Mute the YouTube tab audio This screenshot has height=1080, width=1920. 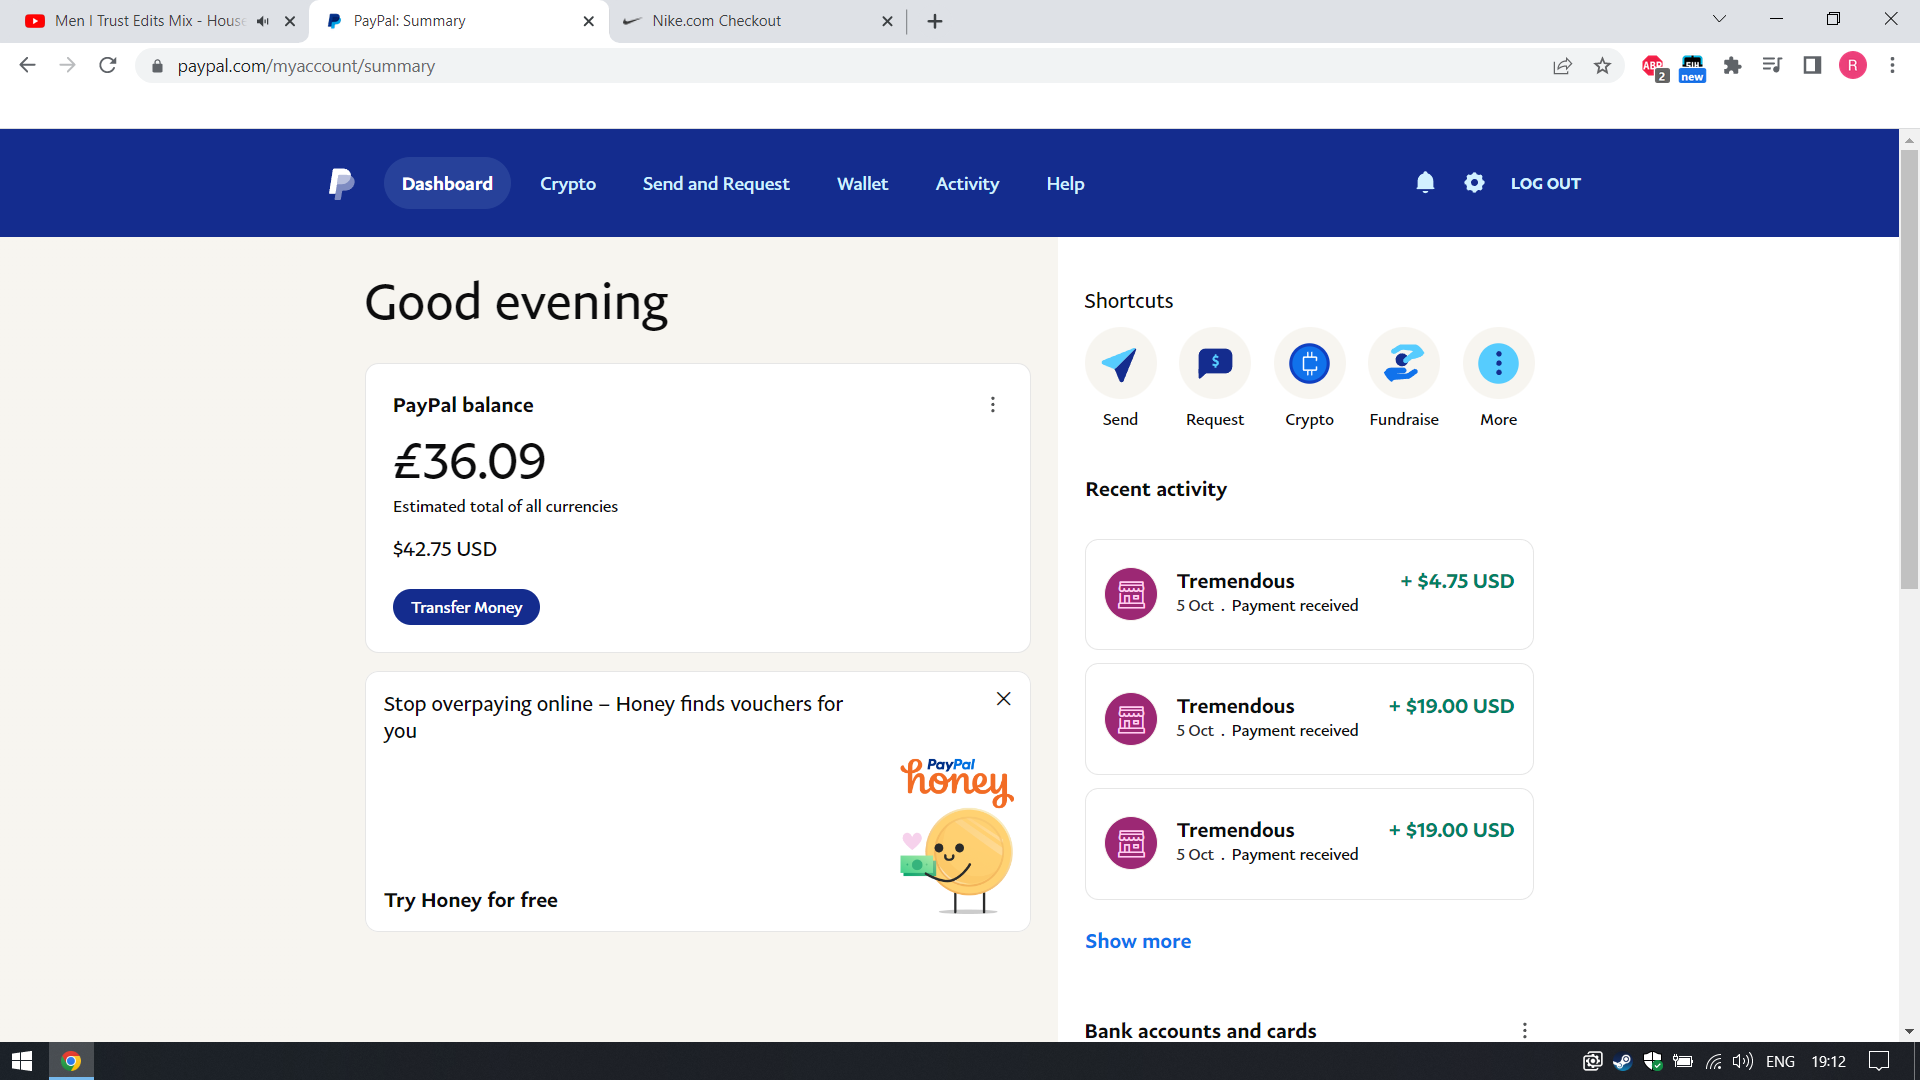click(x=263, y=21)
